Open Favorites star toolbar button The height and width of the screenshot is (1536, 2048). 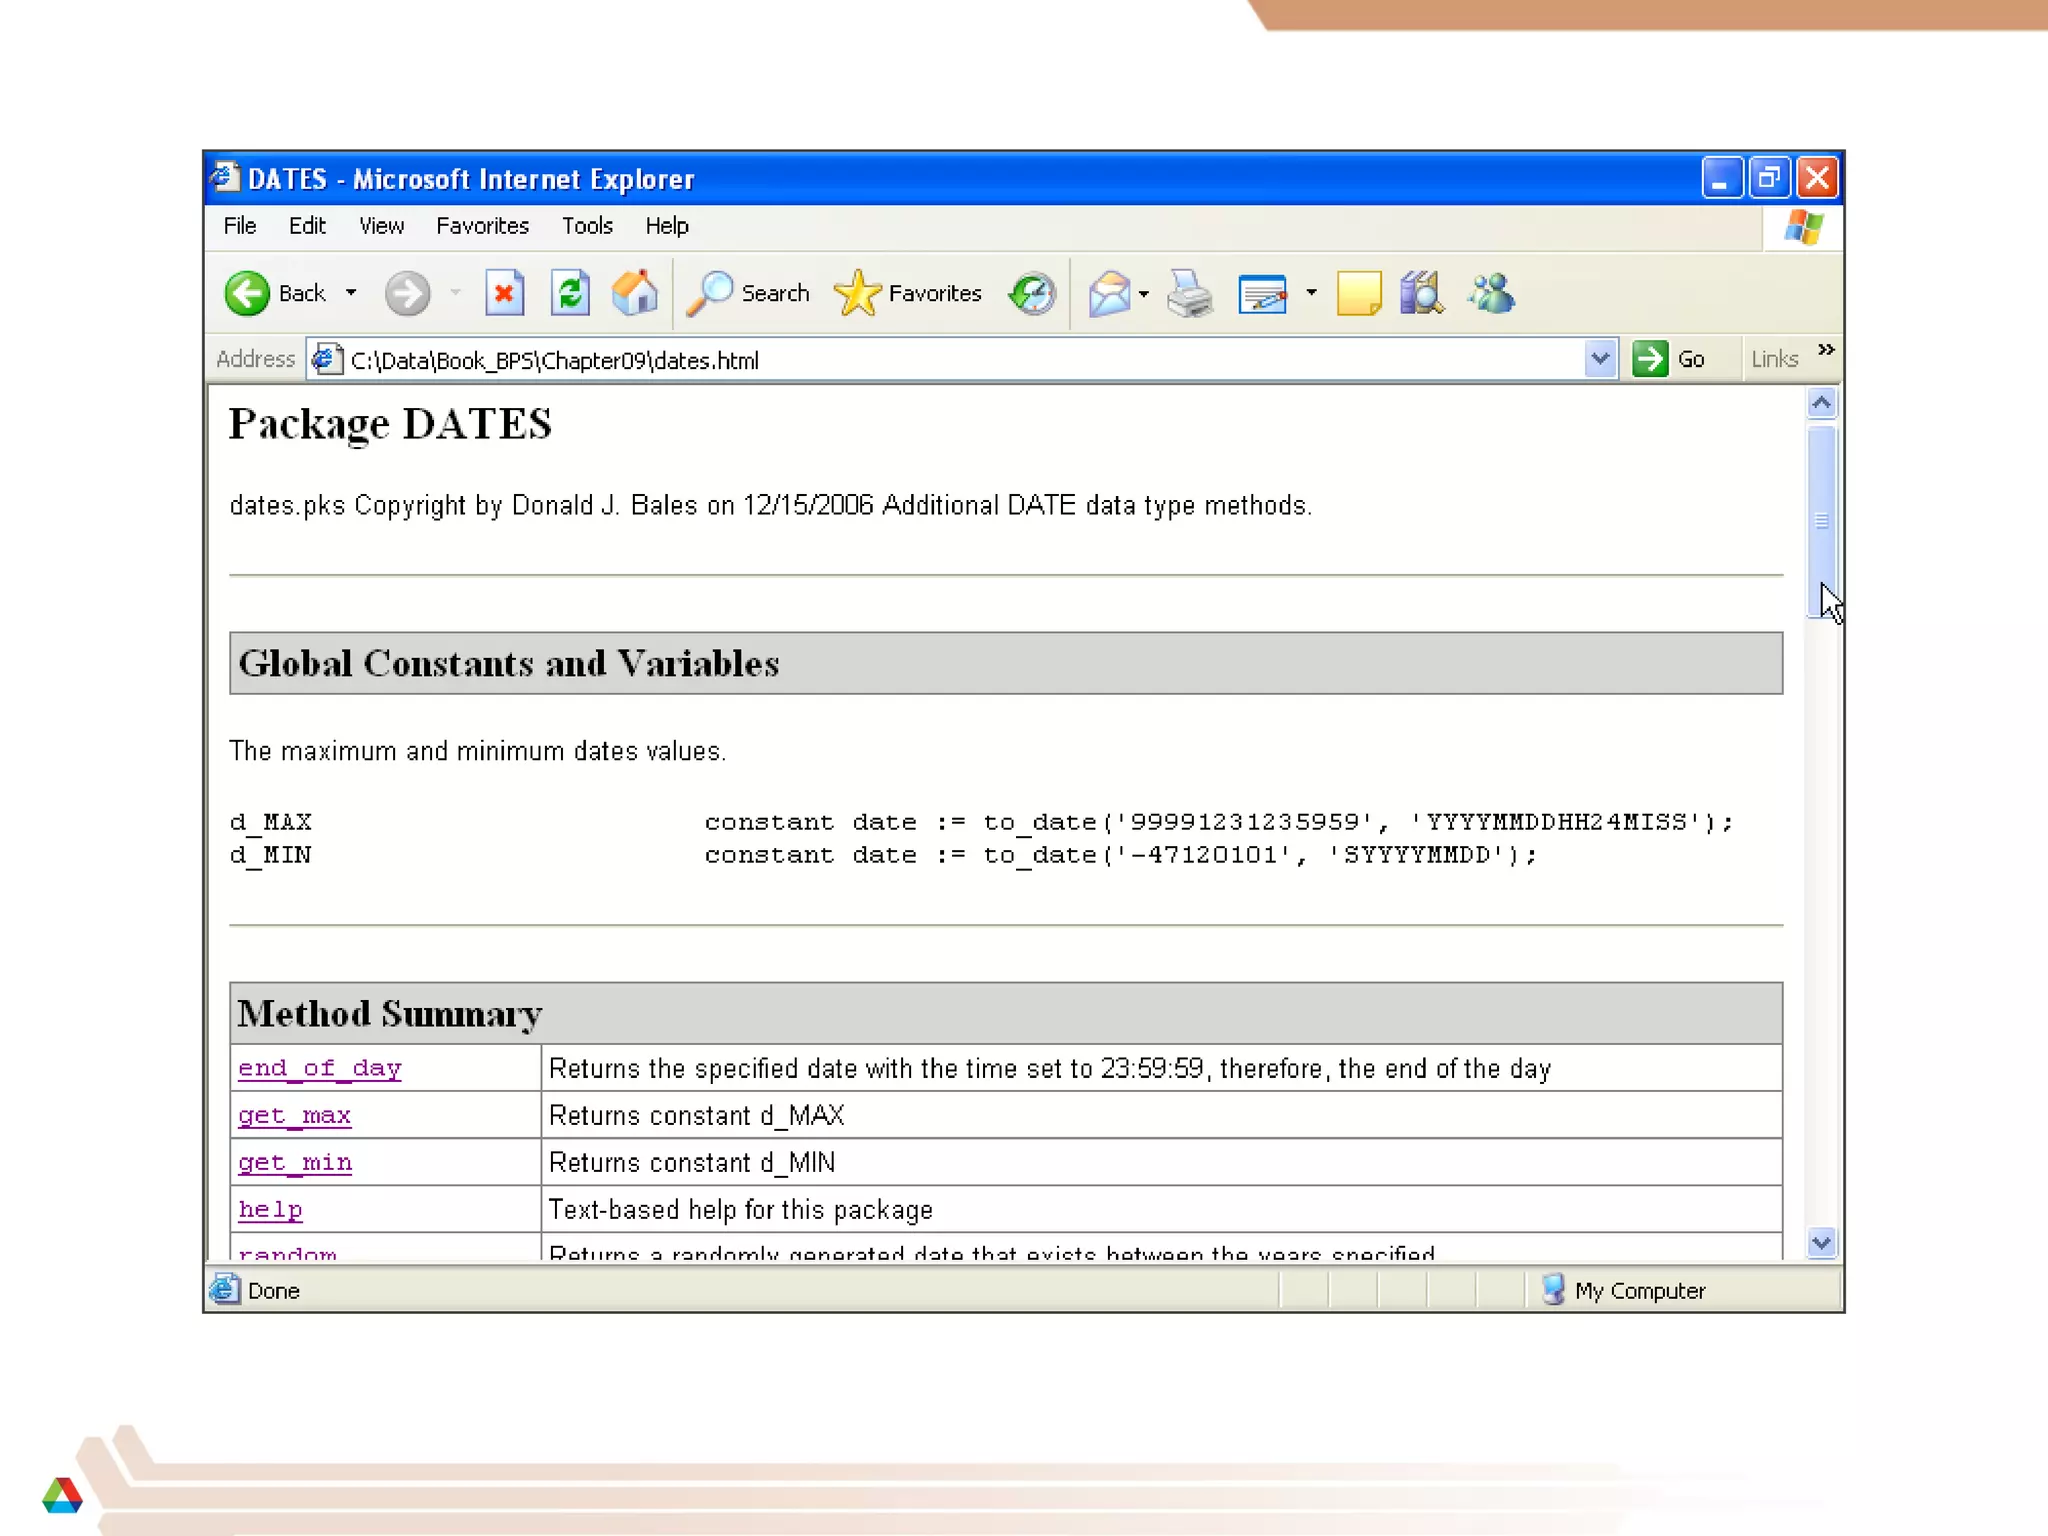tap(907, 294)
